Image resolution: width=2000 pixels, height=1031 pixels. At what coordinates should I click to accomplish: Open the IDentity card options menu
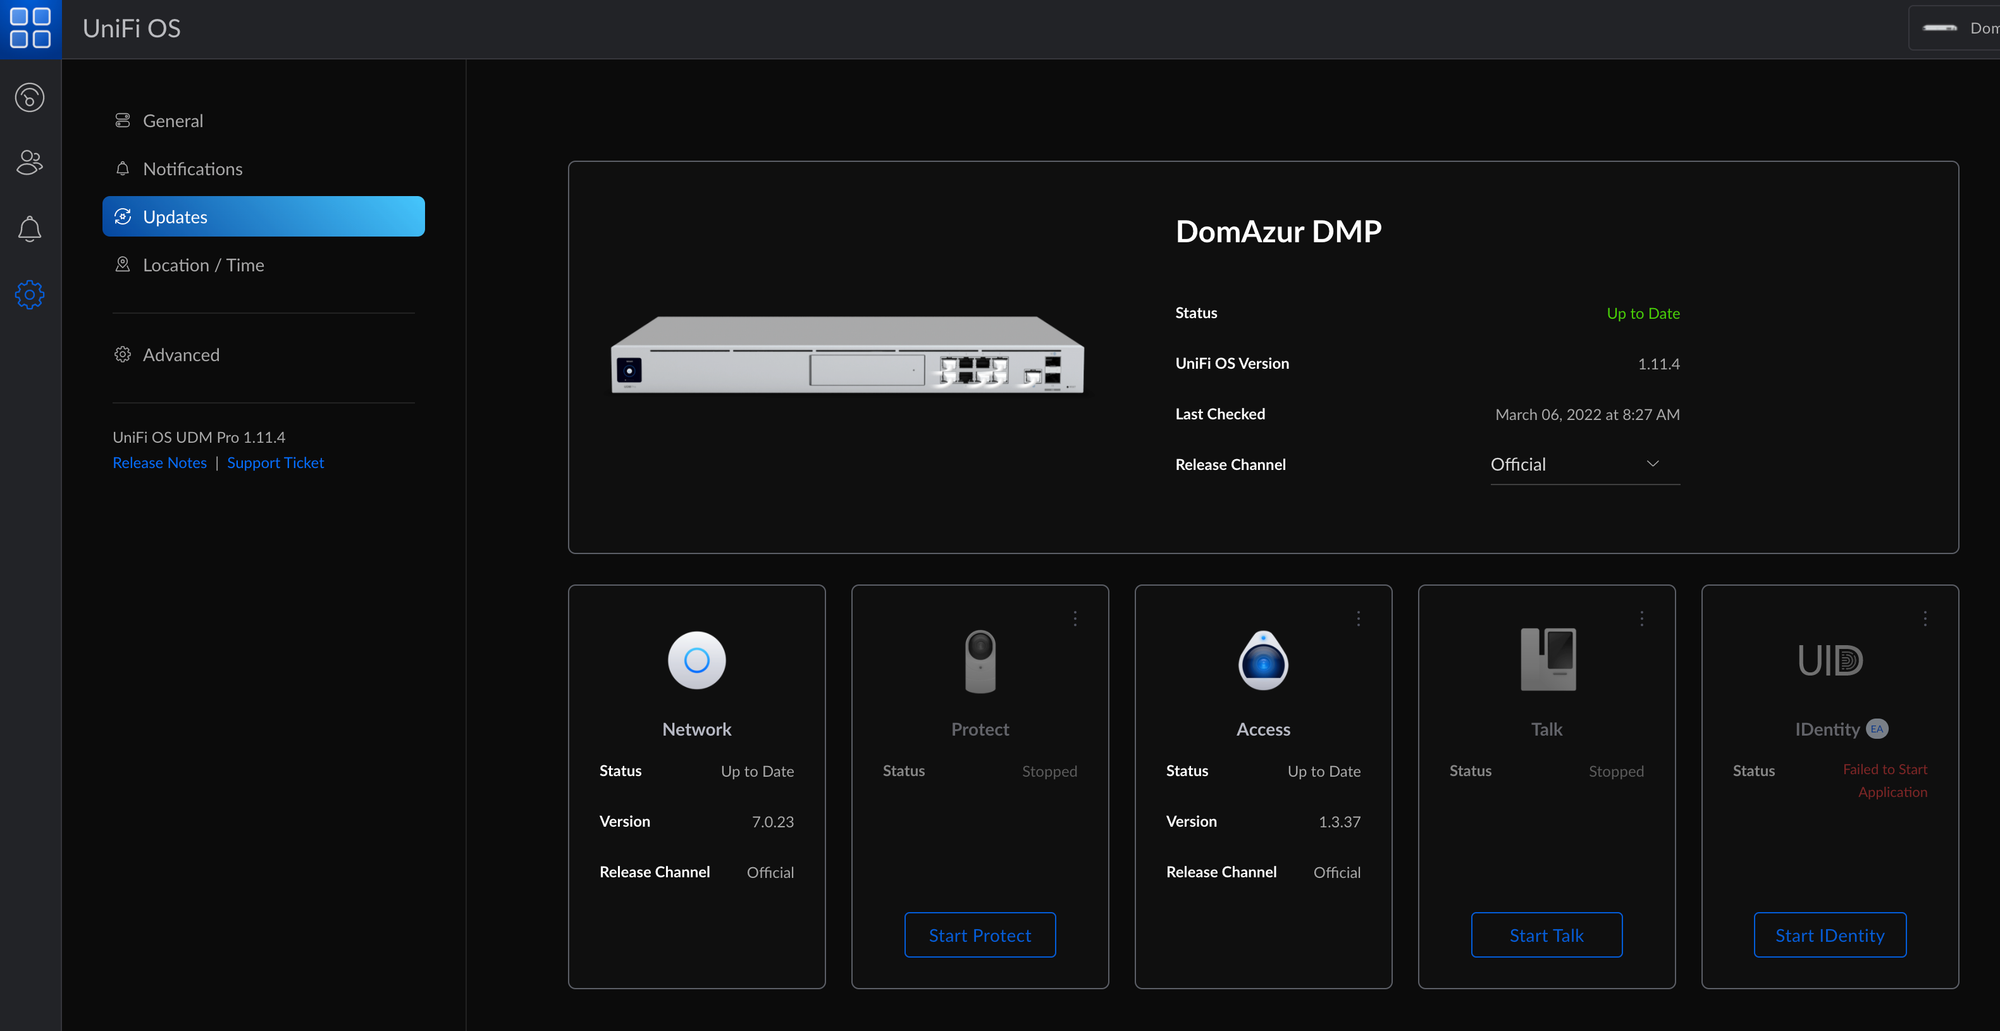pyautogui.click(x=1925, y=619)
